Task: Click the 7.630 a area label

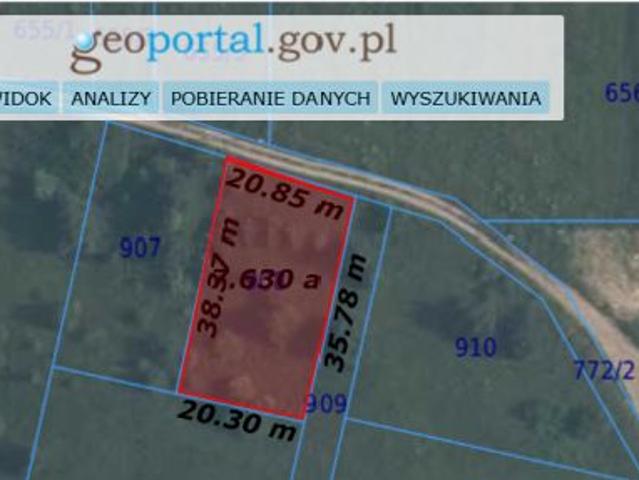Action: tap(271, 280)
